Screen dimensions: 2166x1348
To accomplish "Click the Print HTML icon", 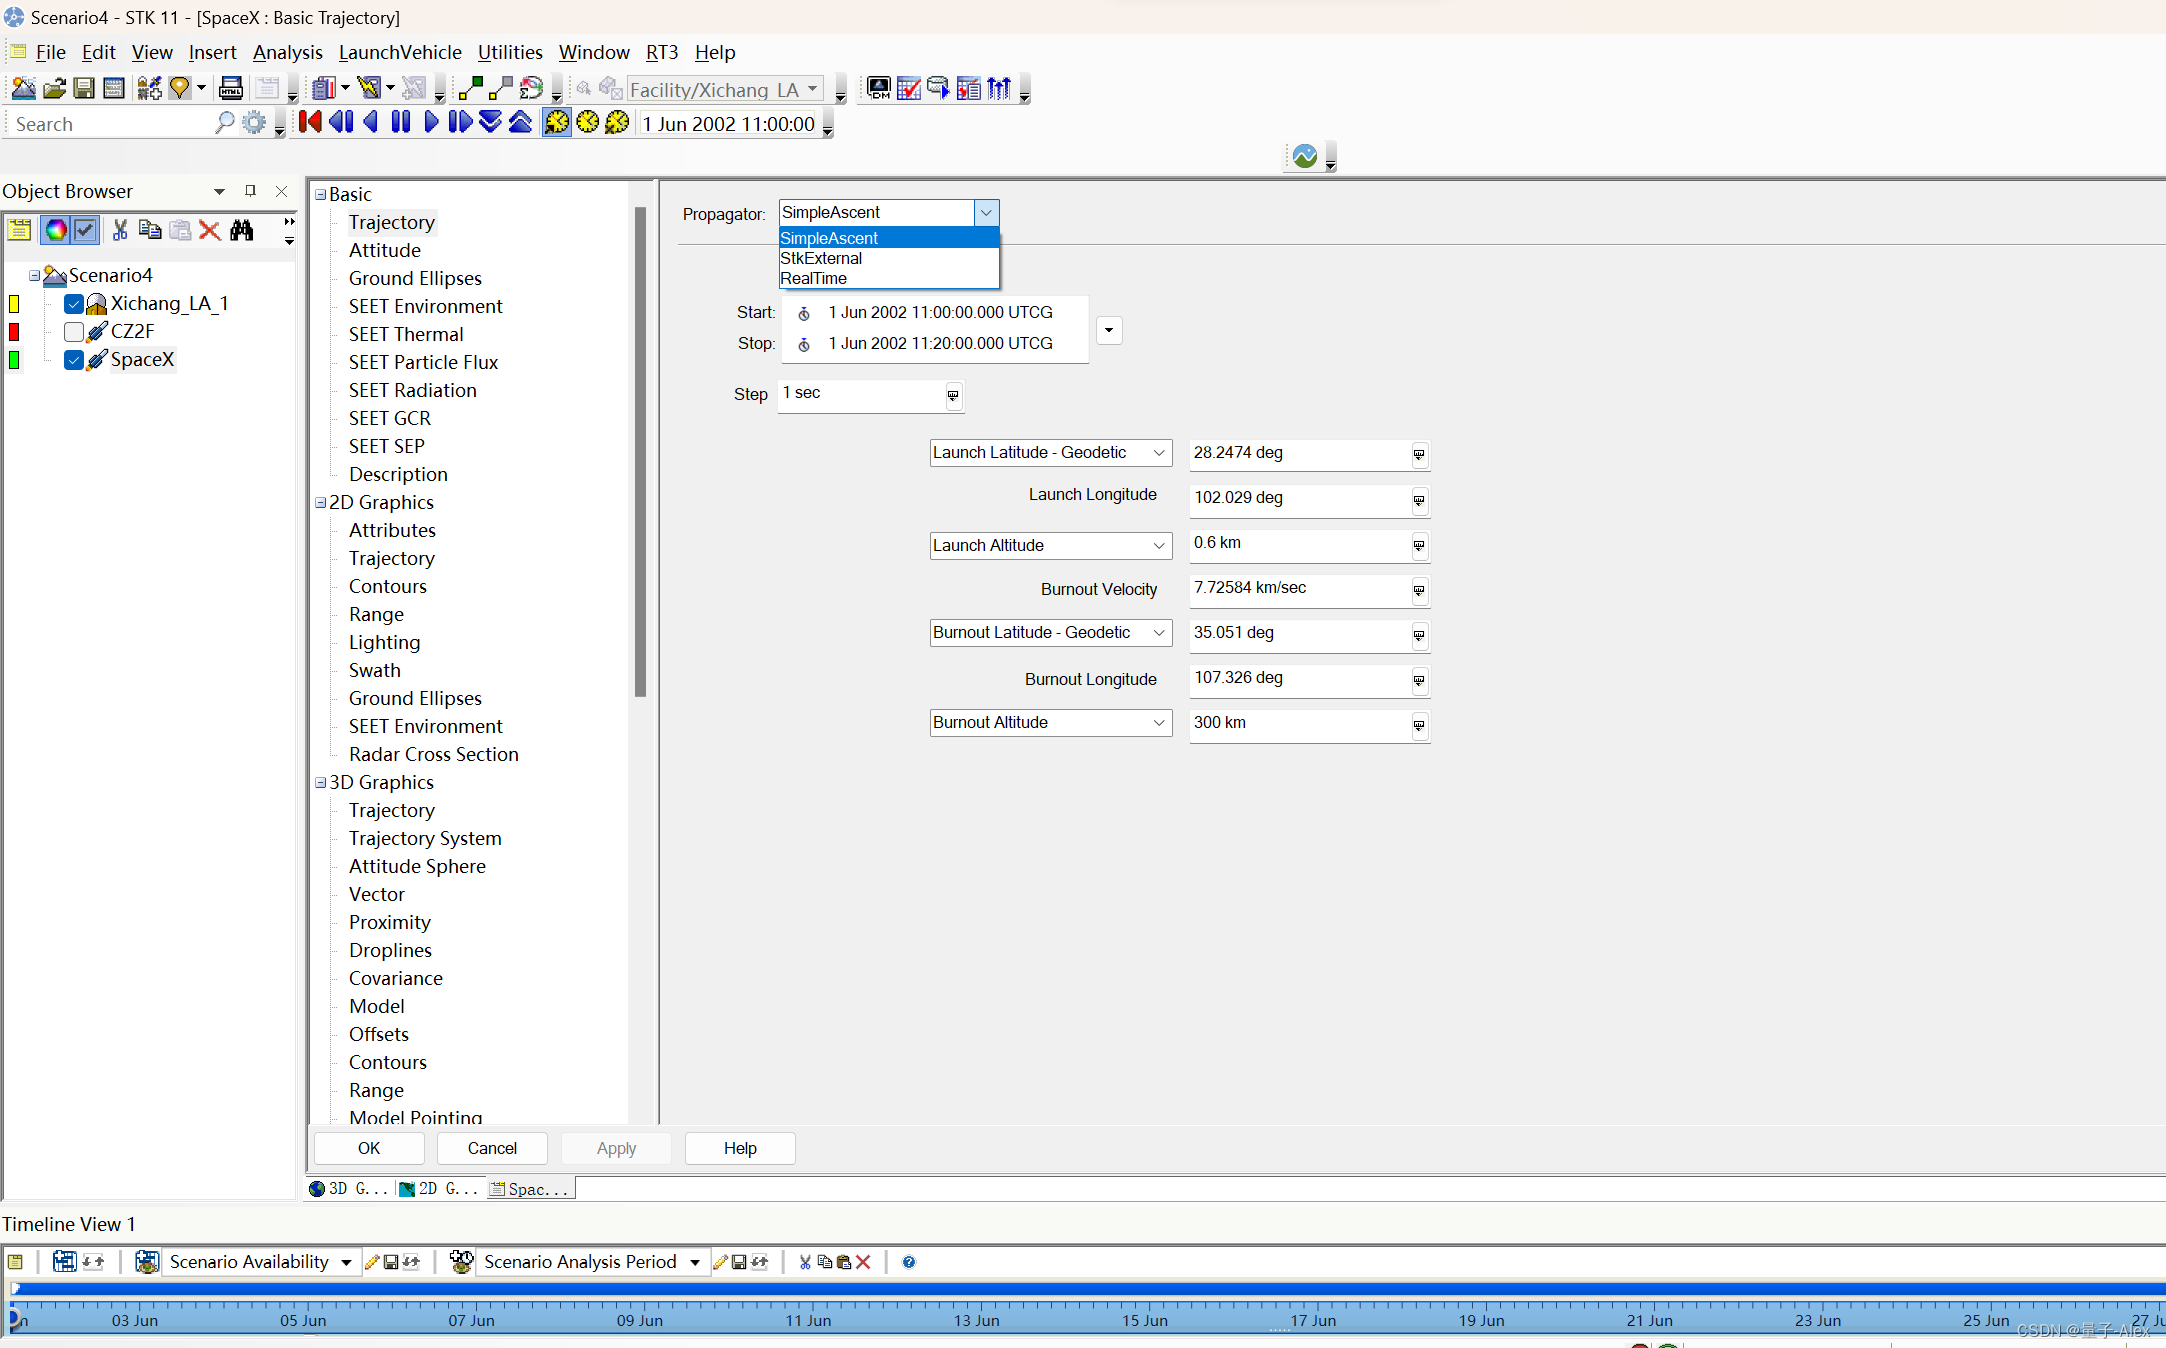I will 231,89.
